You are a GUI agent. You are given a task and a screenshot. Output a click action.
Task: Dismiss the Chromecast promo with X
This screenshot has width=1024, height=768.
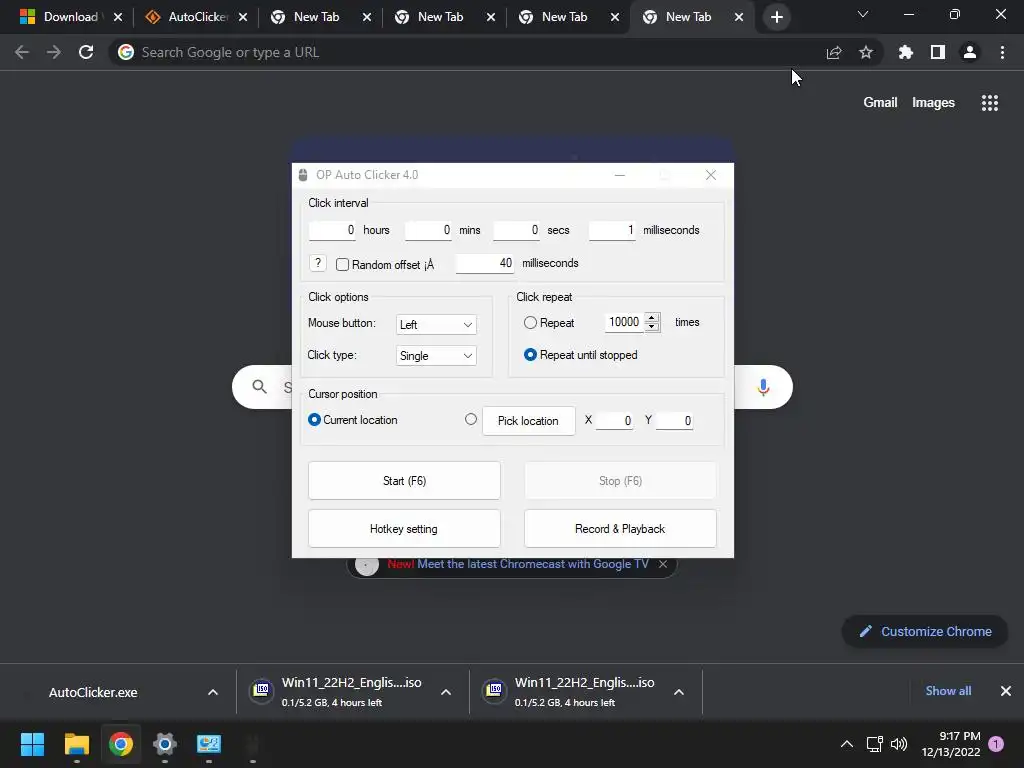pos(663,564)
